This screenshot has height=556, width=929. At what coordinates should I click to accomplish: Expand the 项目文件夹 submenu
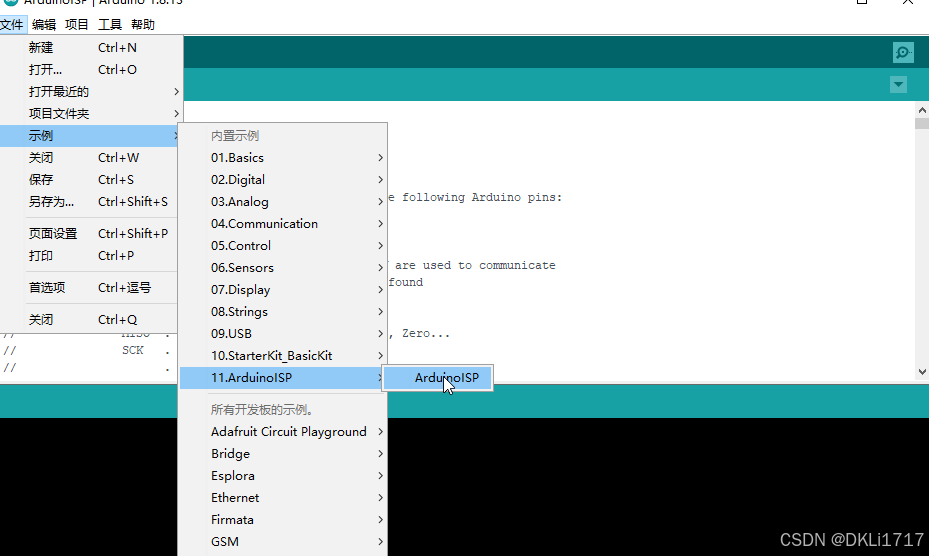(90, 113)
